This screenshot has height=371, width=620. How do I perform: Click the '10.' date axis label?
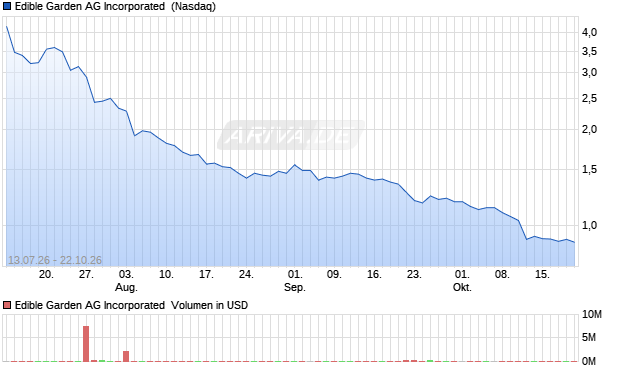click(x=166, y=274)
